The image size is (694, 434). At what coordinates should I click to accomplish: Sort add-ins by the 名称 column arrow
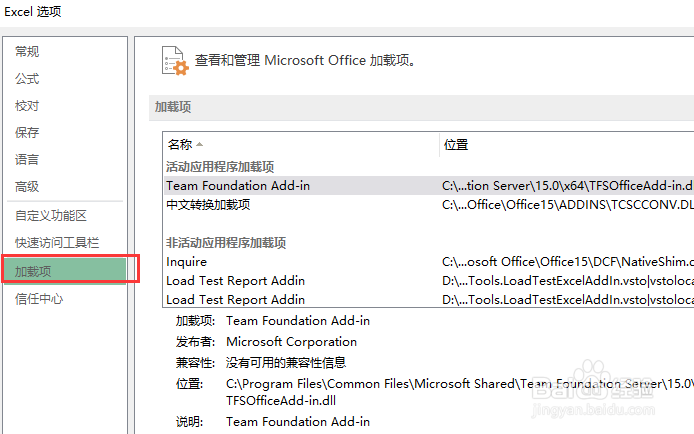coord(200,144)
